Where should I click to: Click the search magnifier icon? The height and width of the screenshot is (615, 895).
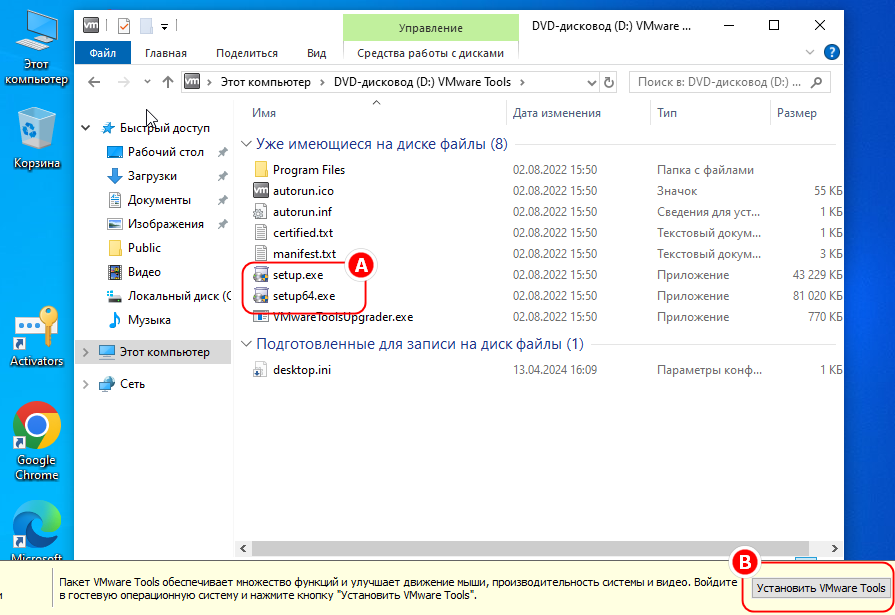point(817,82)
